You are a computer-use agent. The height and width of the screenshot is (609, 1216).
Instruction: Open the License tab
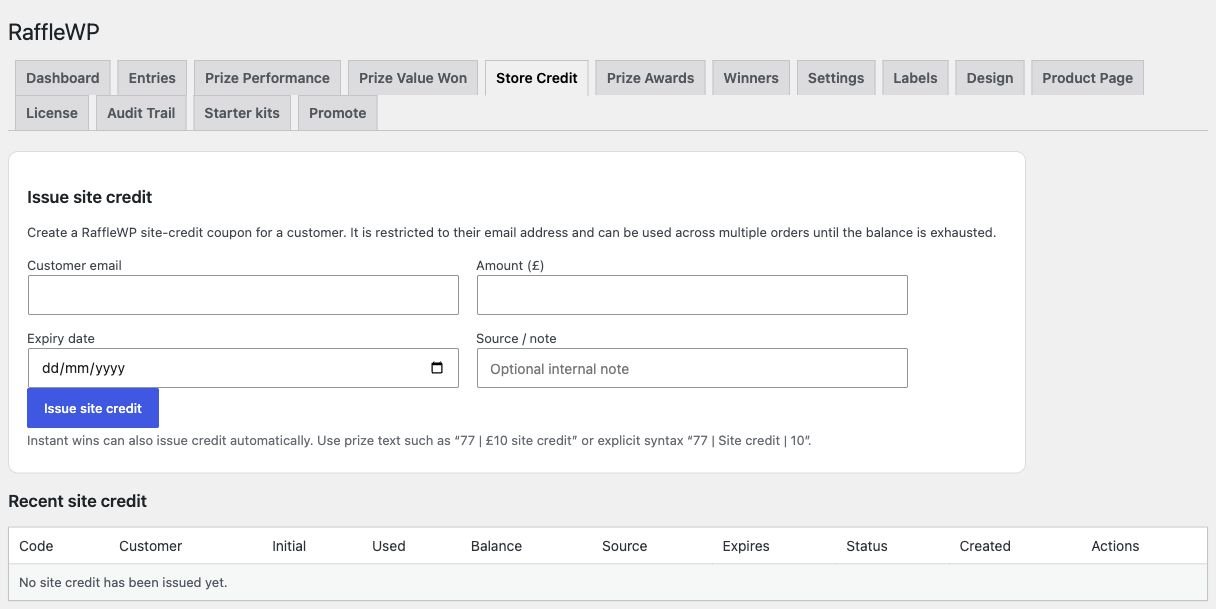tap(52, 113)
